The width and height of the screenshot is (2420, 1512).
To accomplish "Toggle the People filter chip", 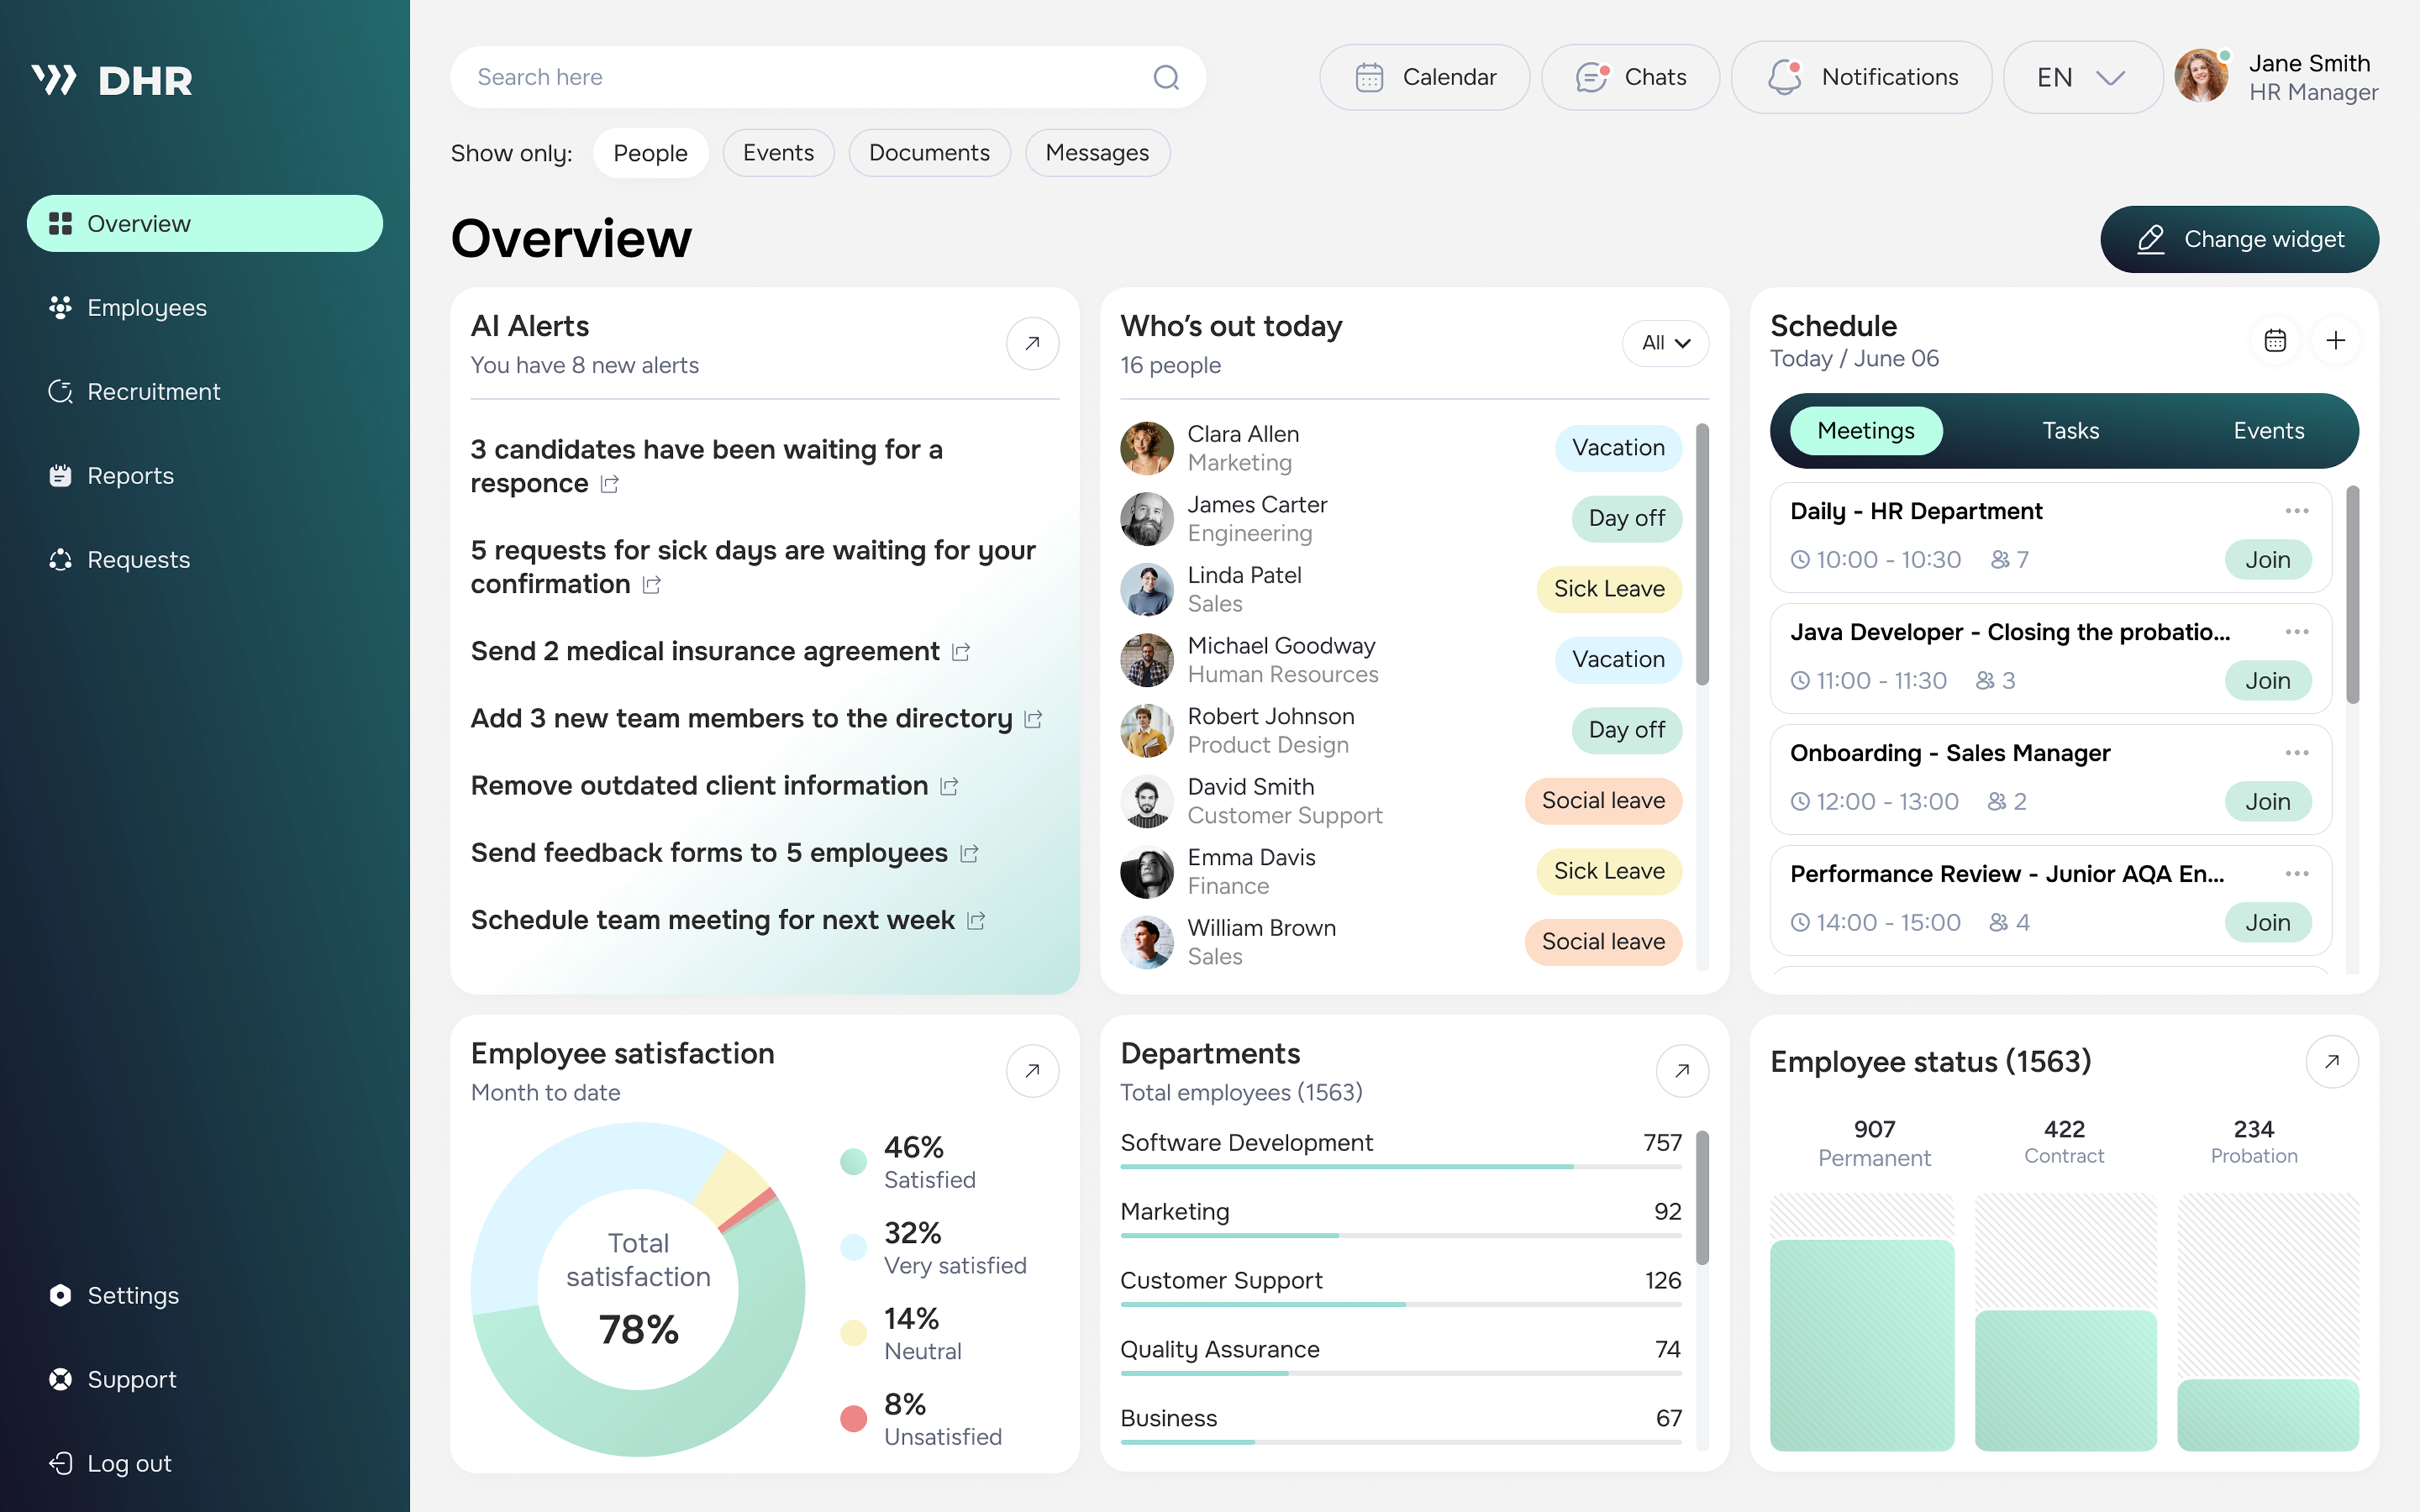I will click(650, 153).
